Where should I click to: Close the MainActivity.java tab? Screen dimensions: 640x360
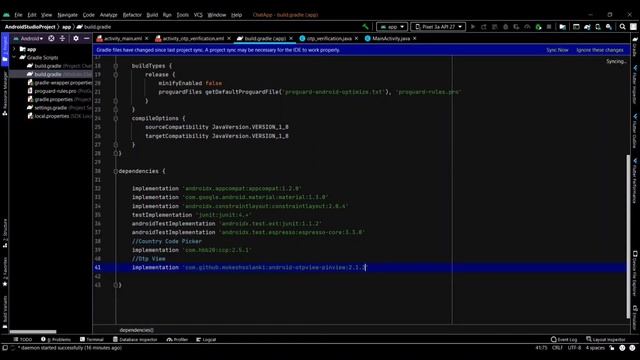point(415,38)
